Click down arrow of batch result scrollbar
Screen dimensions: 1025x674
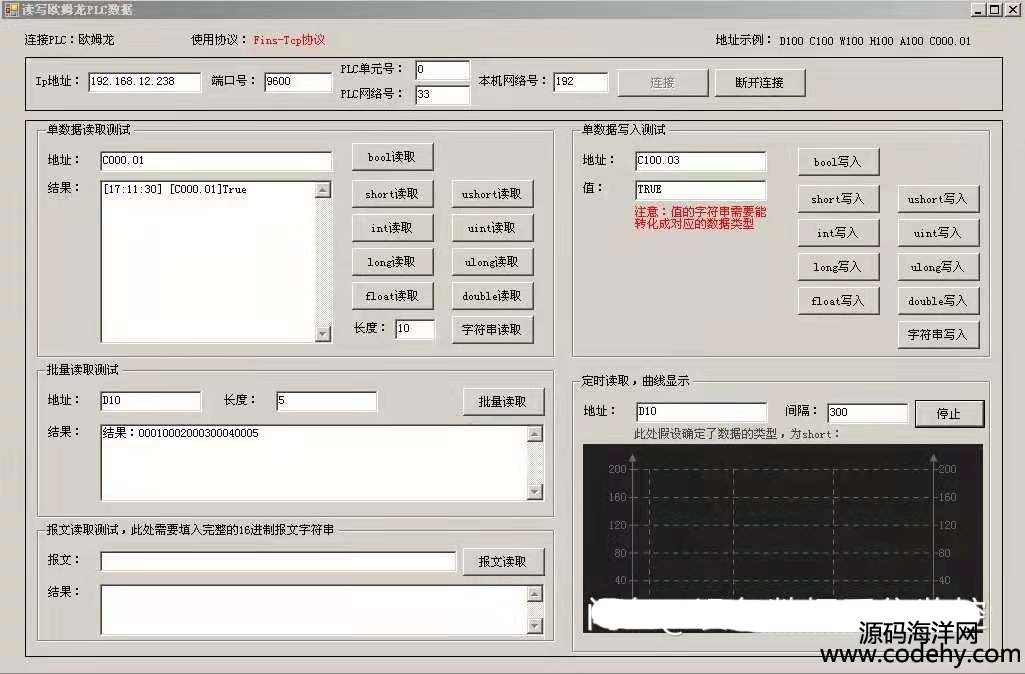[x=535, y=492]
